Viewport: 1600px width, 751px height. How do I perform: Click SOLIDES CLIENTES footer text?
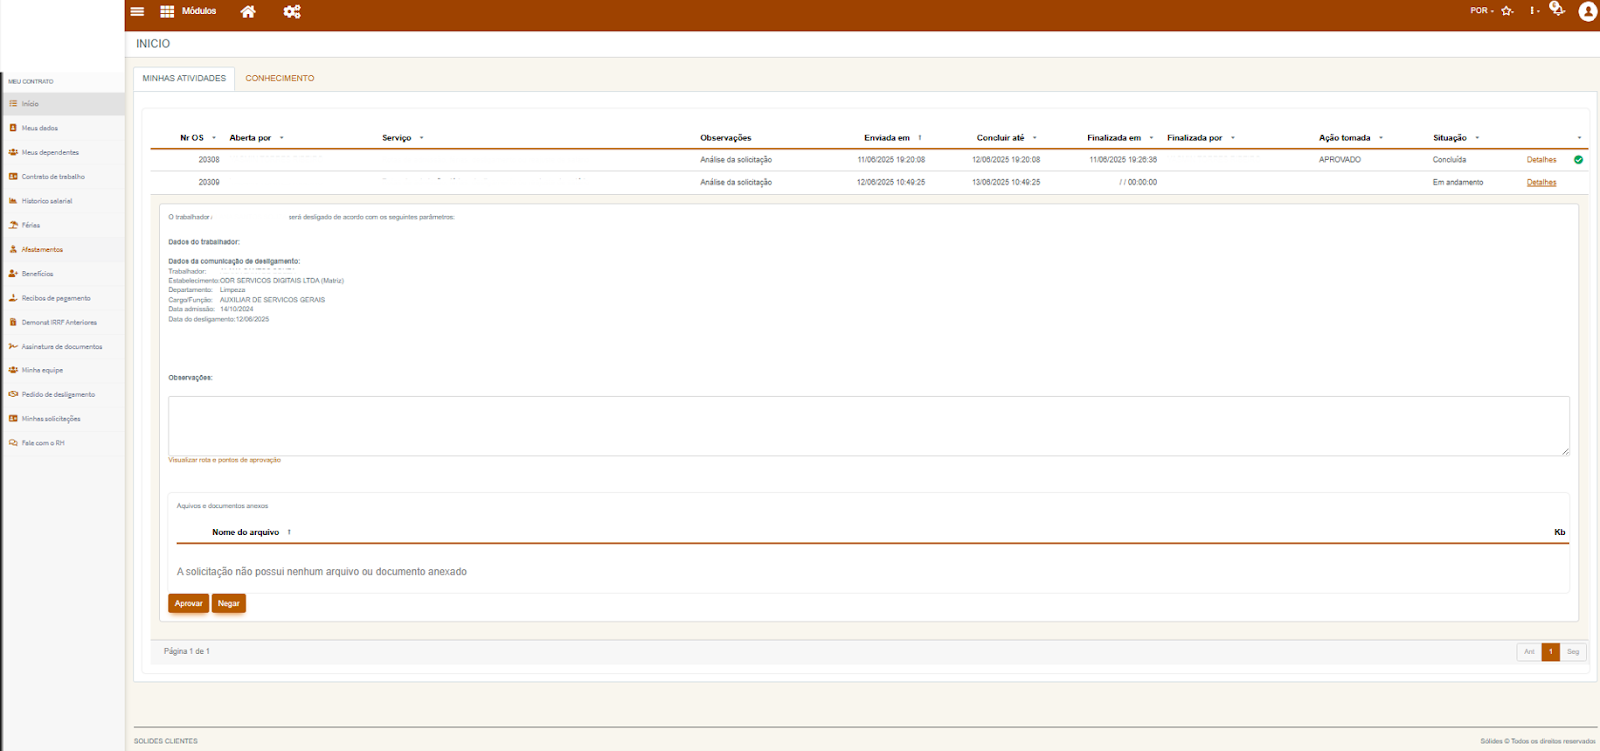tap(166, 741)
